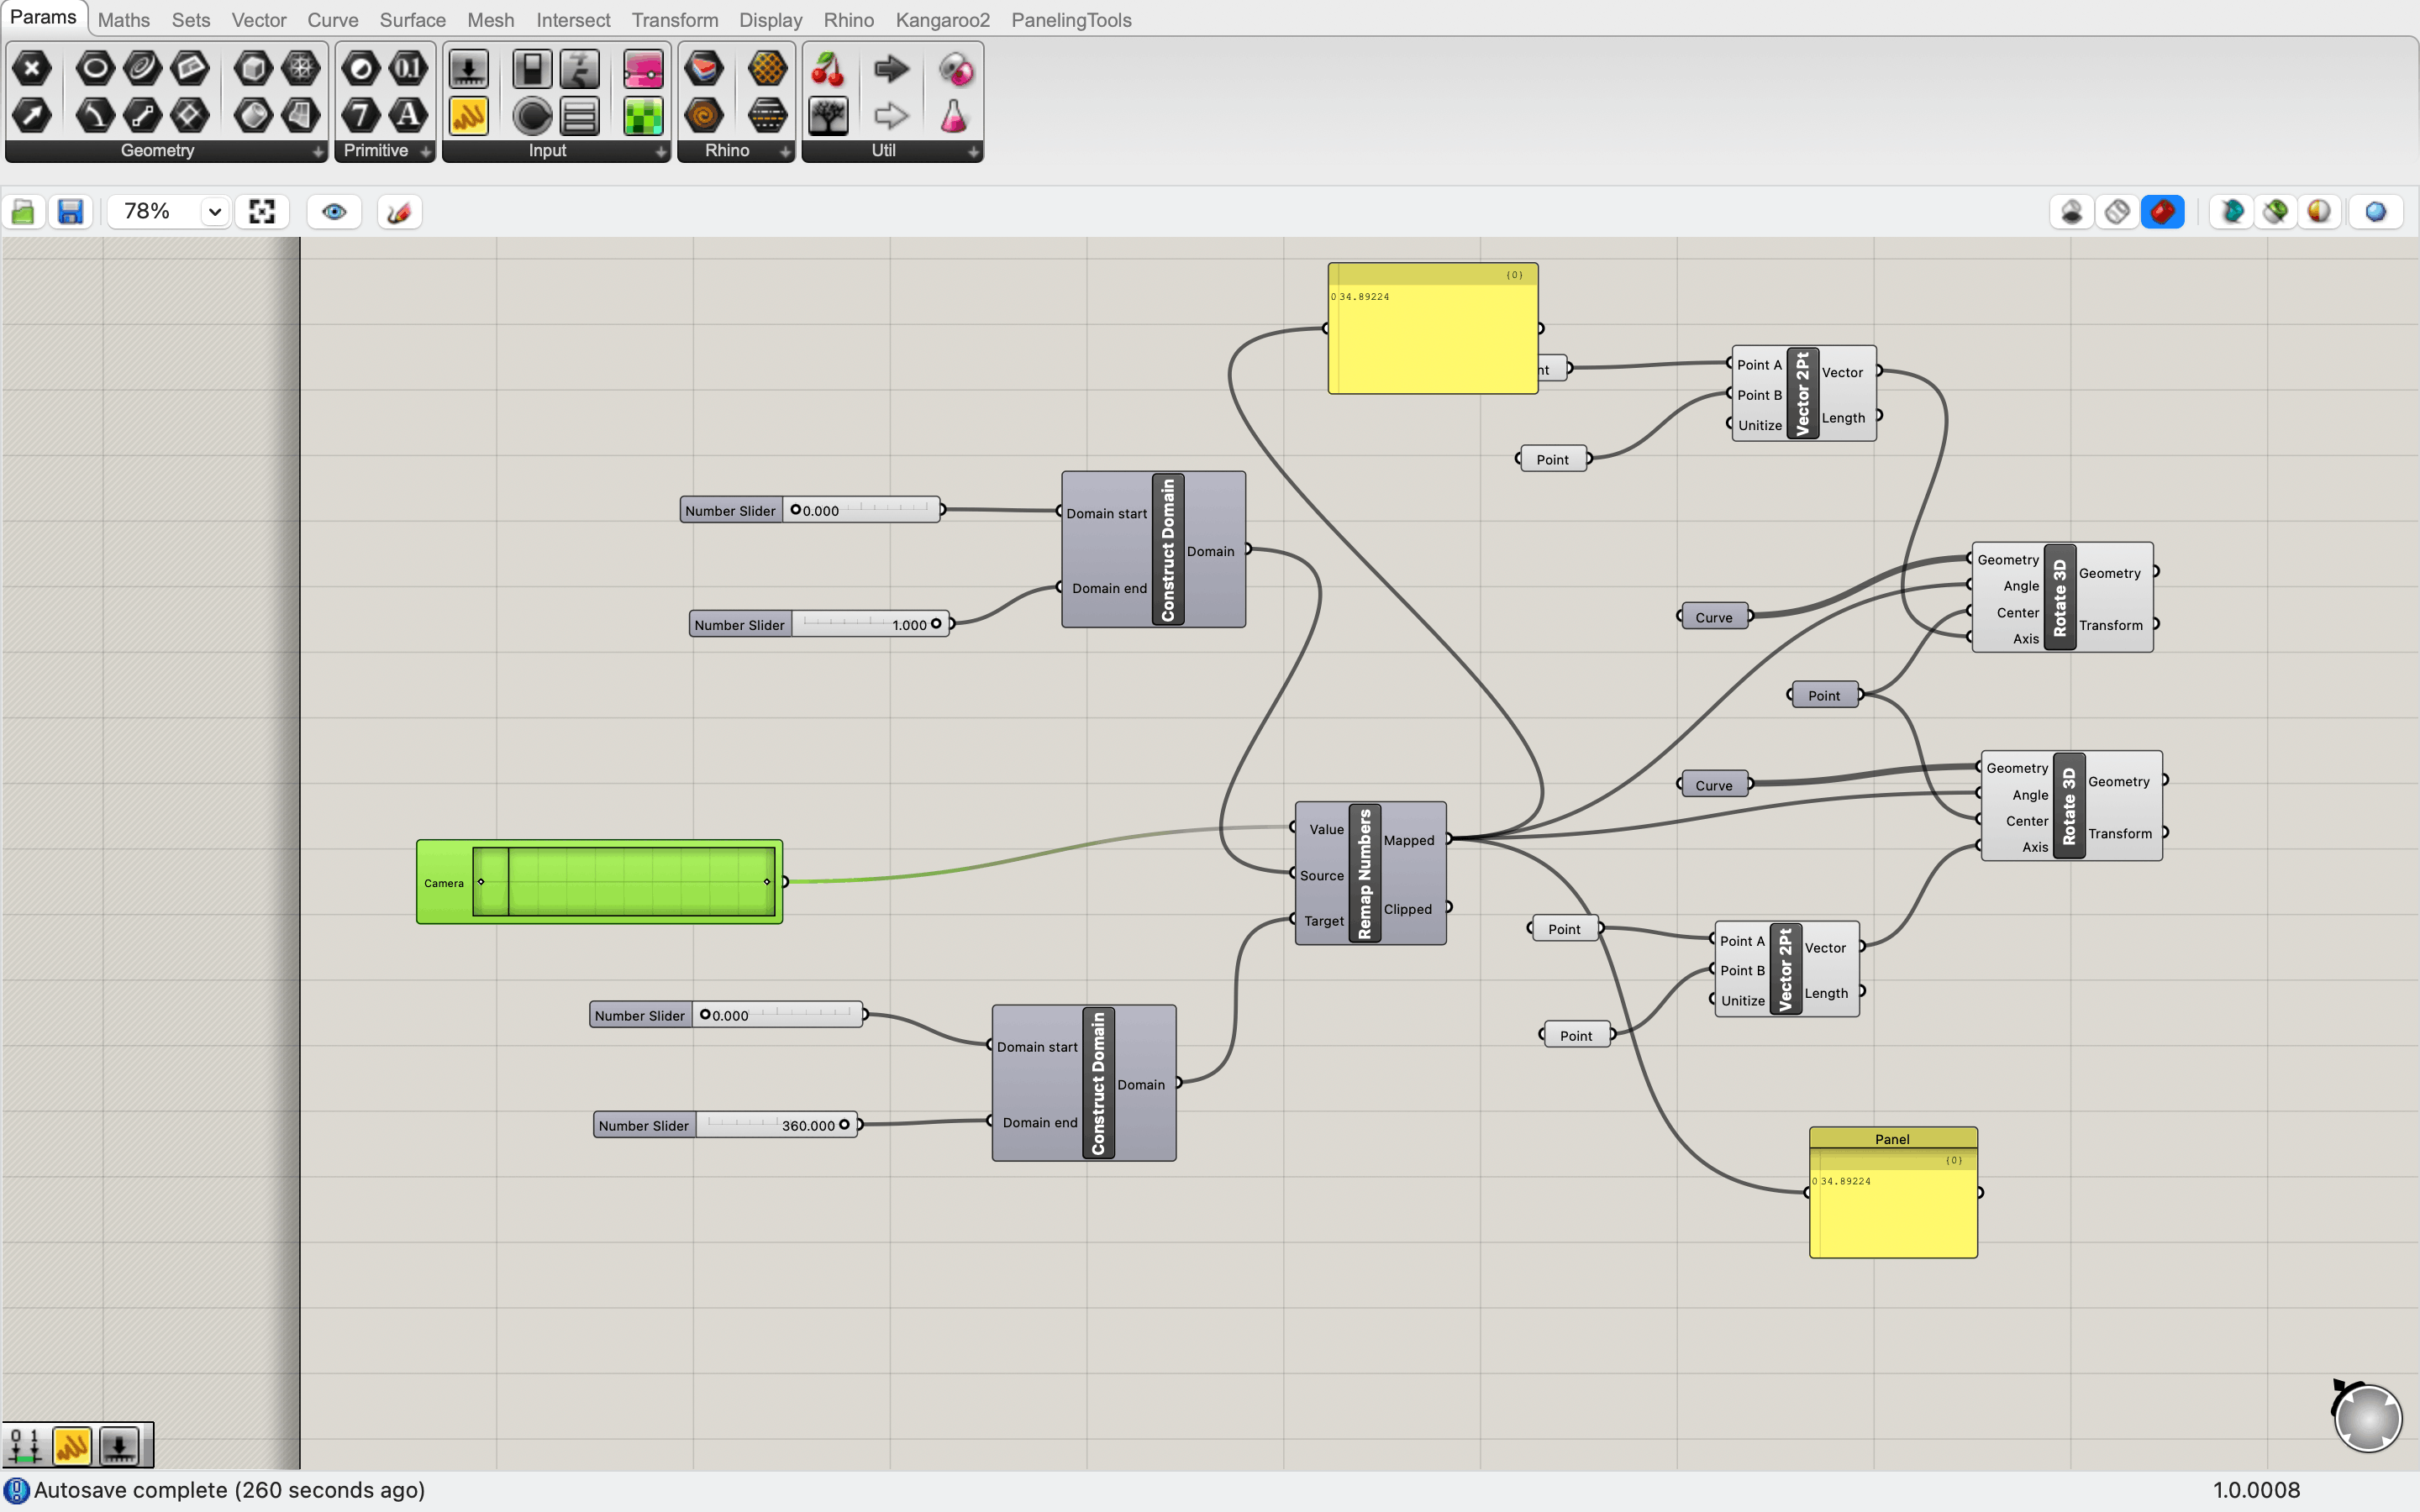The height and width of the screenshot is (1512, 2420).
Task: Click the Remap Numbers component
Action: (x=1365, y=874)
